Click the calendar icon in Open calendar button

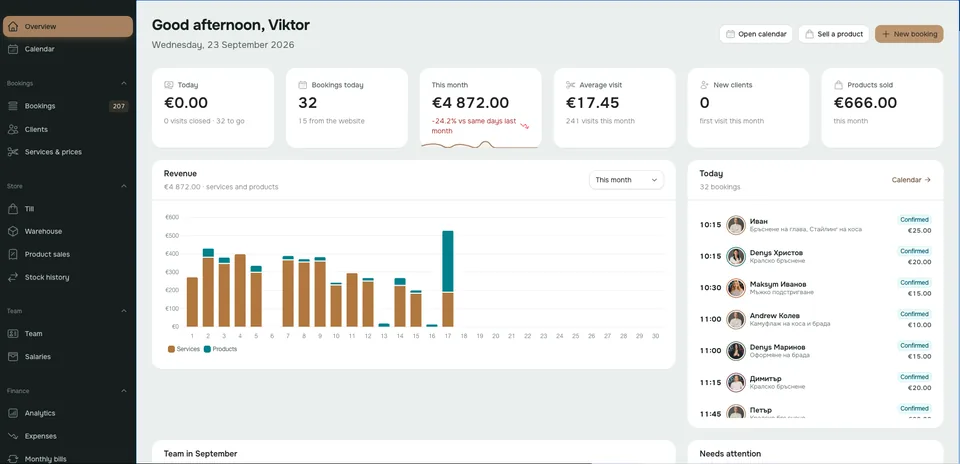(730, 34)
